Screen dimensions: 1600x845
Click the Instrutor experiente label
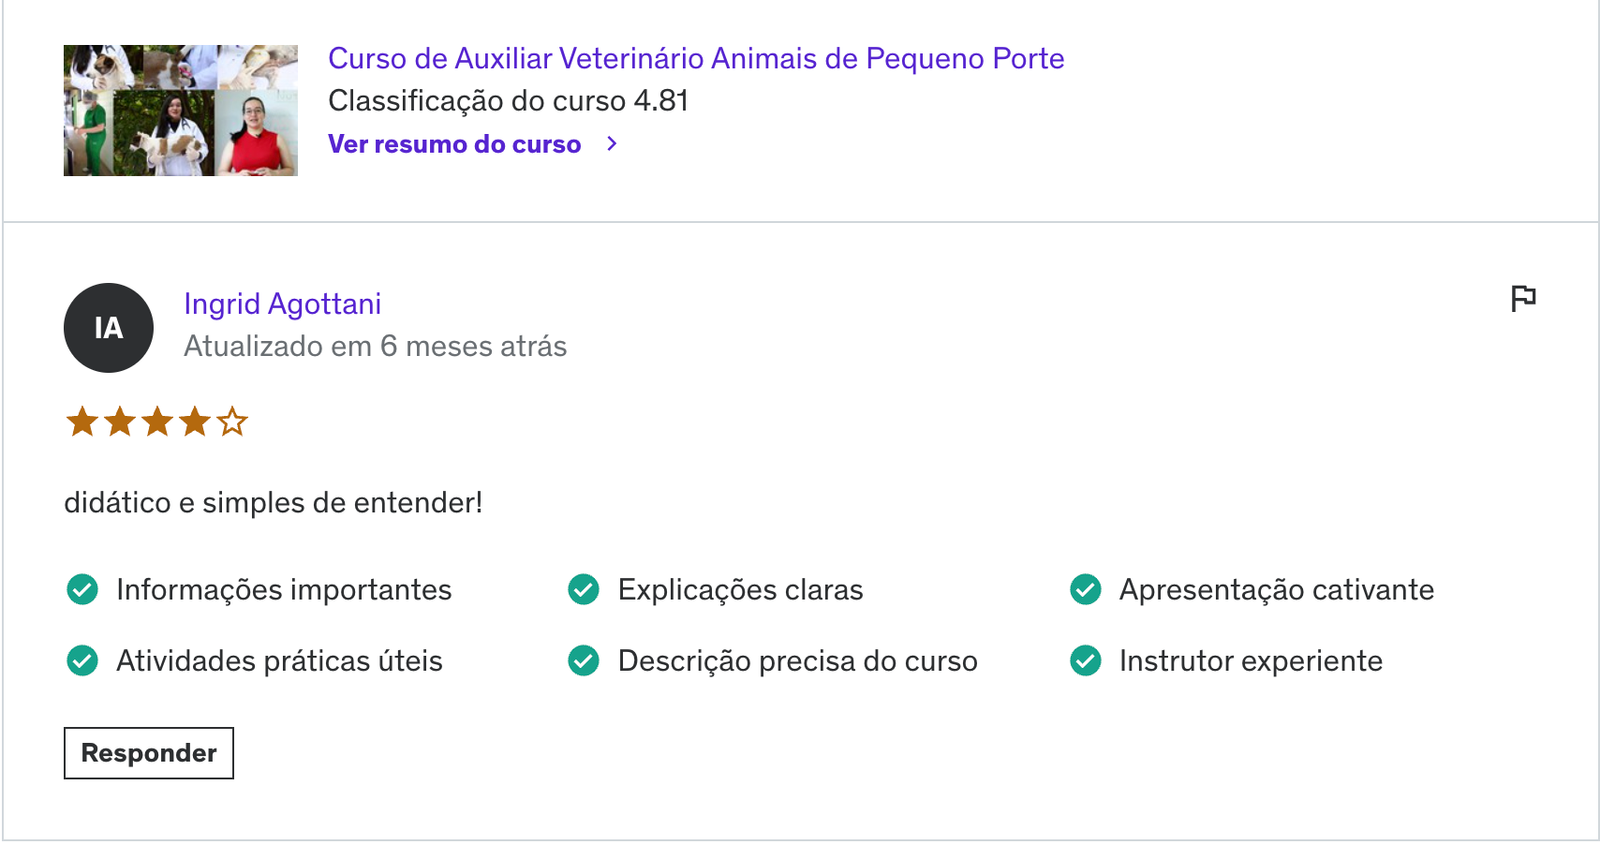pyautogui.click(x=1251, y=661)
